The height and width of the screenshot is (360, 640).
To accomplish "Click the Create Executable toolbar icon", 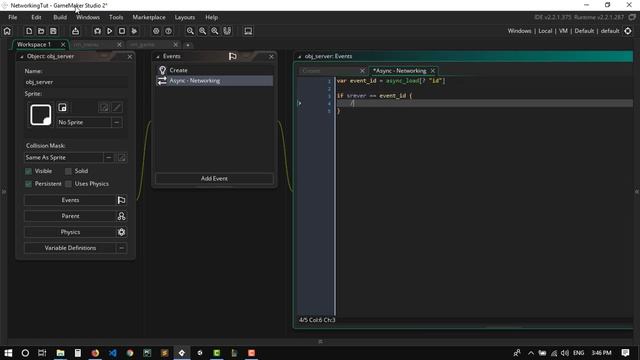I will click(76, 31).
